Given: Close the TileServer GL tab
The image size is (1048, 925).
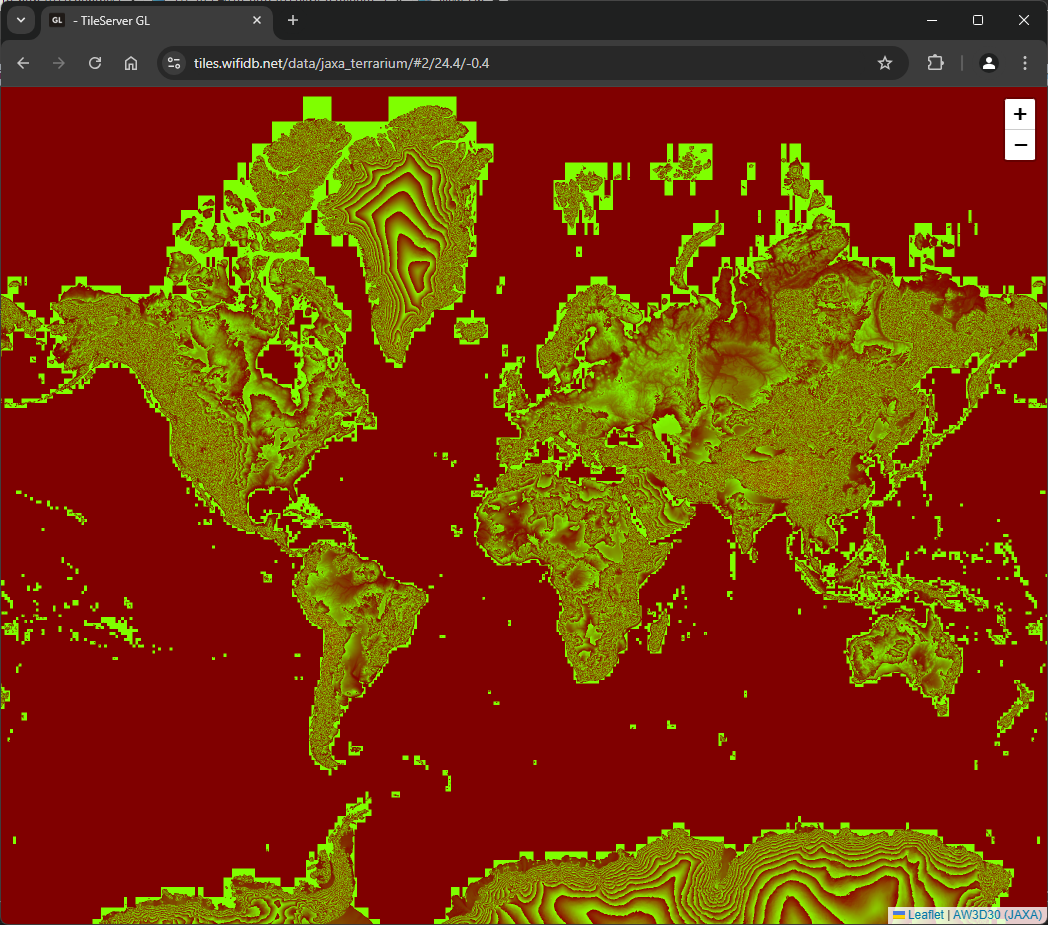Looking at the screenshot, I should pyautogui.click(x=258, y=20).
